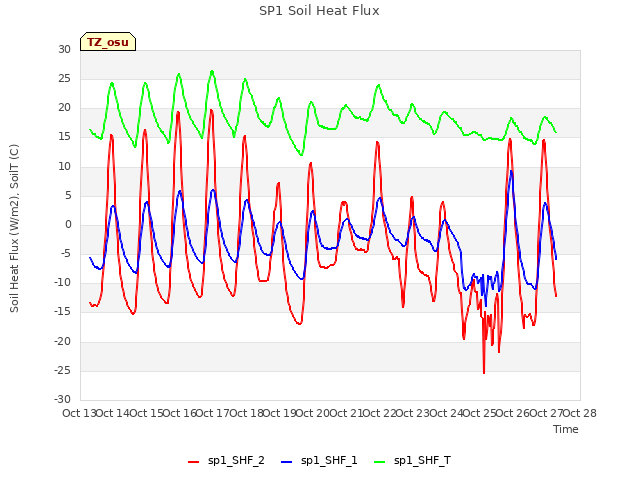Click the TZ_osu annotation label
640x480 pixels.
pyautogui.click(x=108, y=42)
